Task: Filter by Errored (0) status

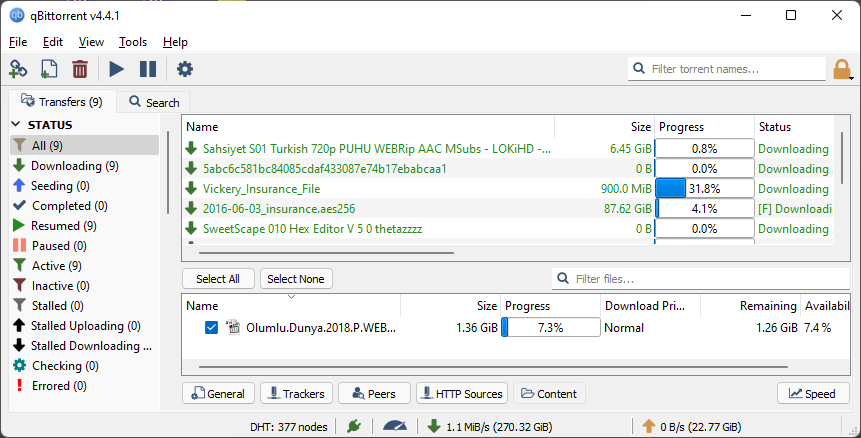Action: [85, 386]
